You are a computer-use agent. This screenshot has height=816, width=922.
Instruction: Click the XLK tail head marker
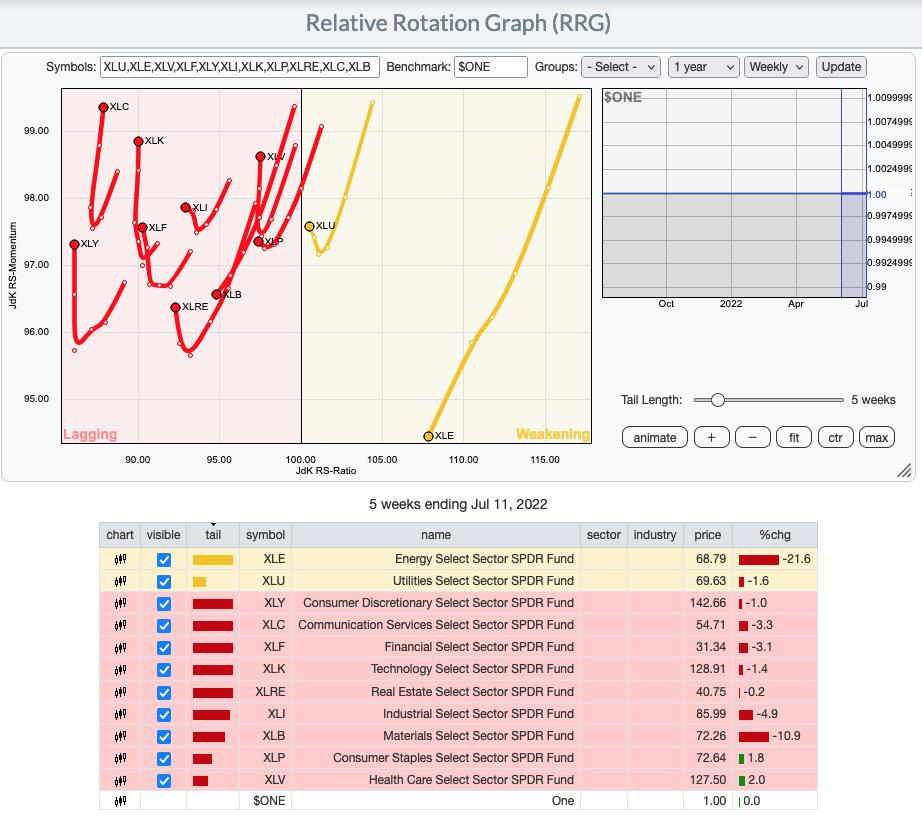[138, 141]
